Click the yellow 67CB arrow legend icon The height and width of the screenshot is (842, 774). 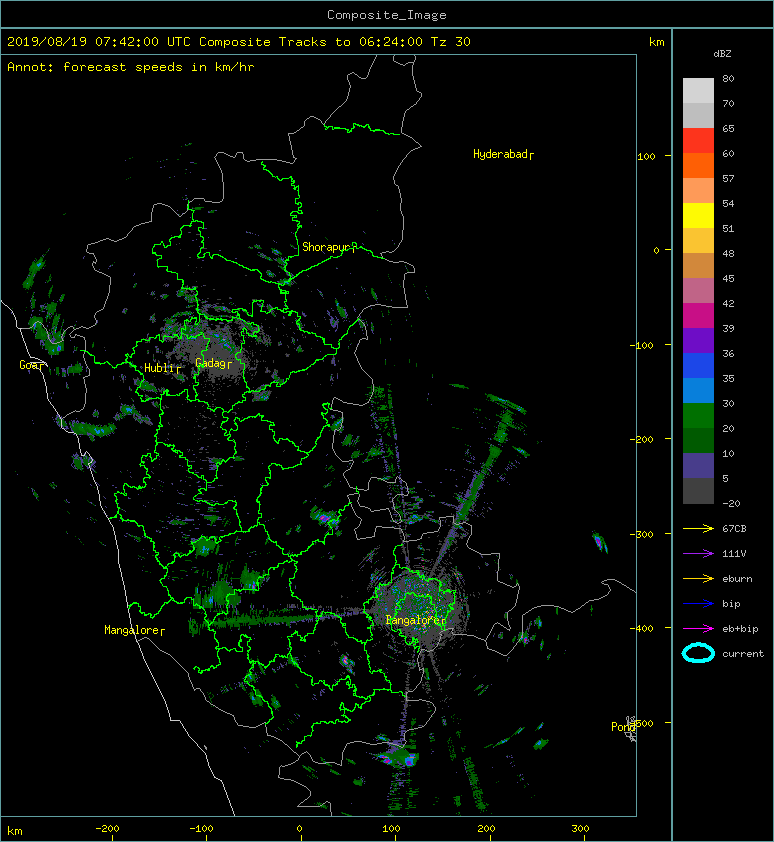tap(698, 528)
